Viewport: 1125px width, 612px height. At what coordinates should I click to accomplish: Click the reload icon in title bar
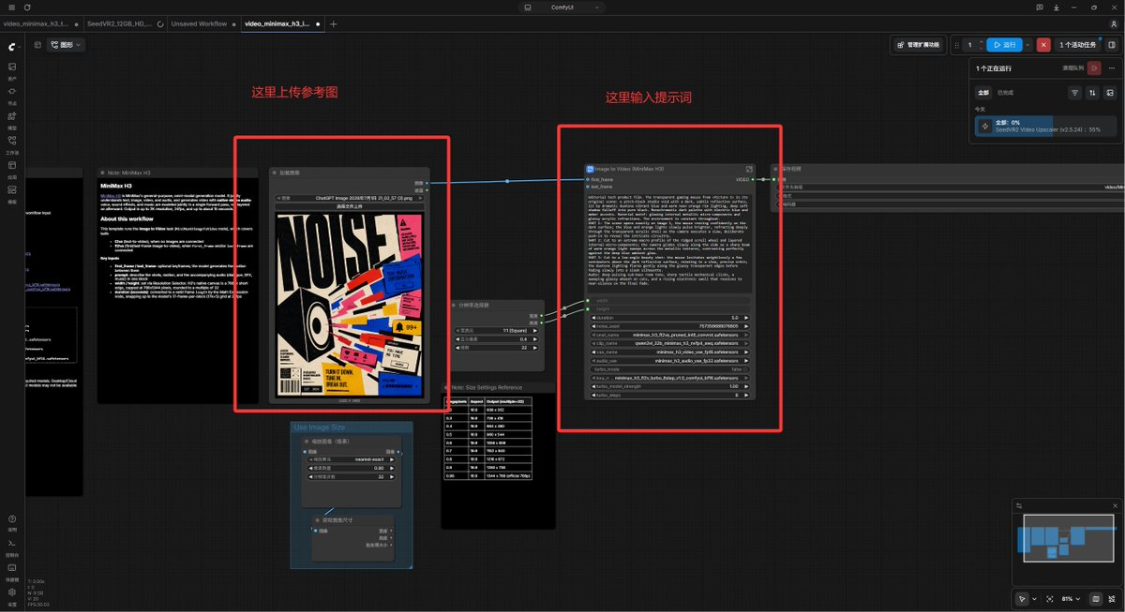coord(27,7)
